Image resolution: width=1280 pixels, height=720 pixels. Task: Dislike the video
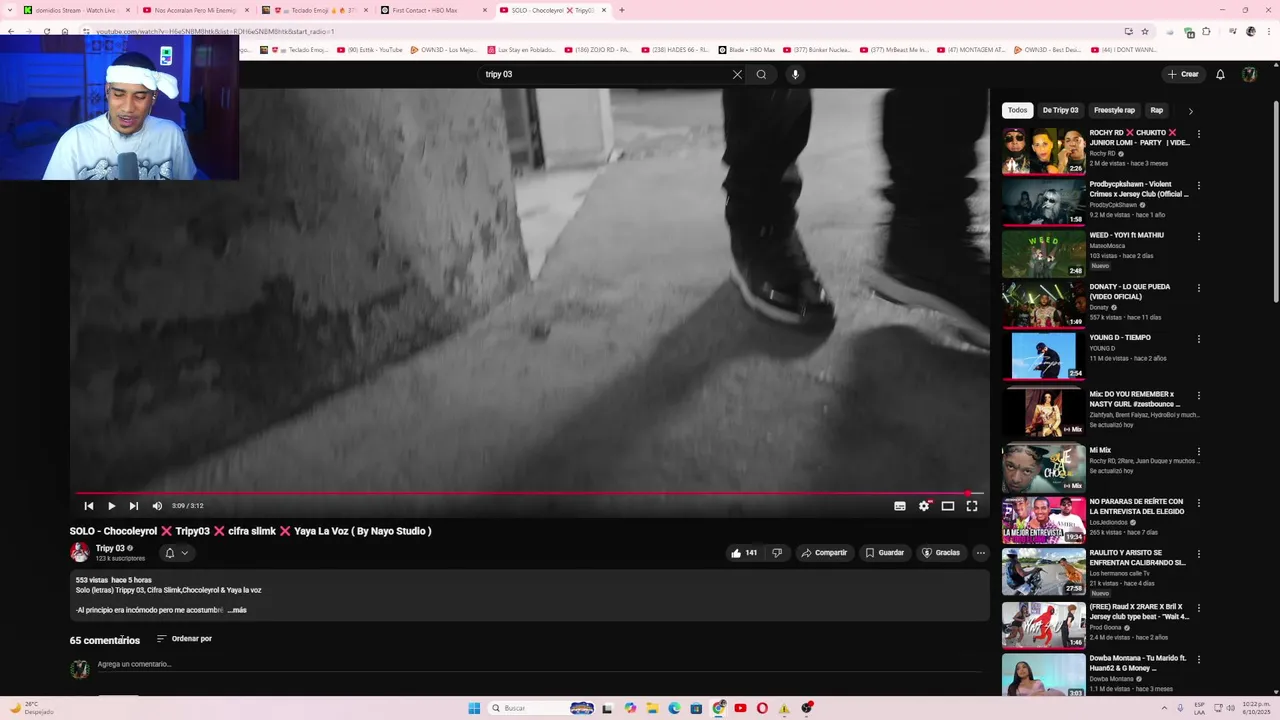(x=777, y=553)
